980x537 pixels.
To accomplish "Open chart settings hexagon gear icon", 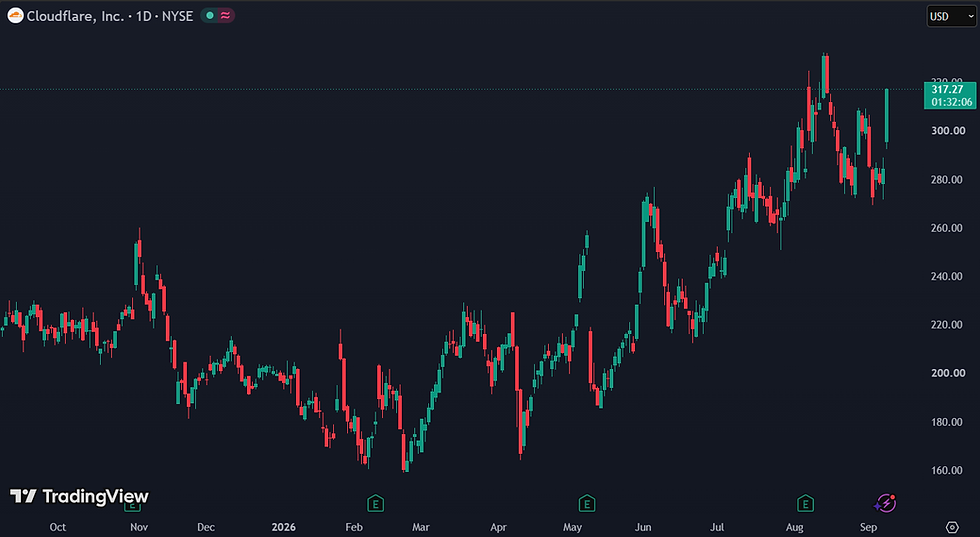I will pos(952,527).
